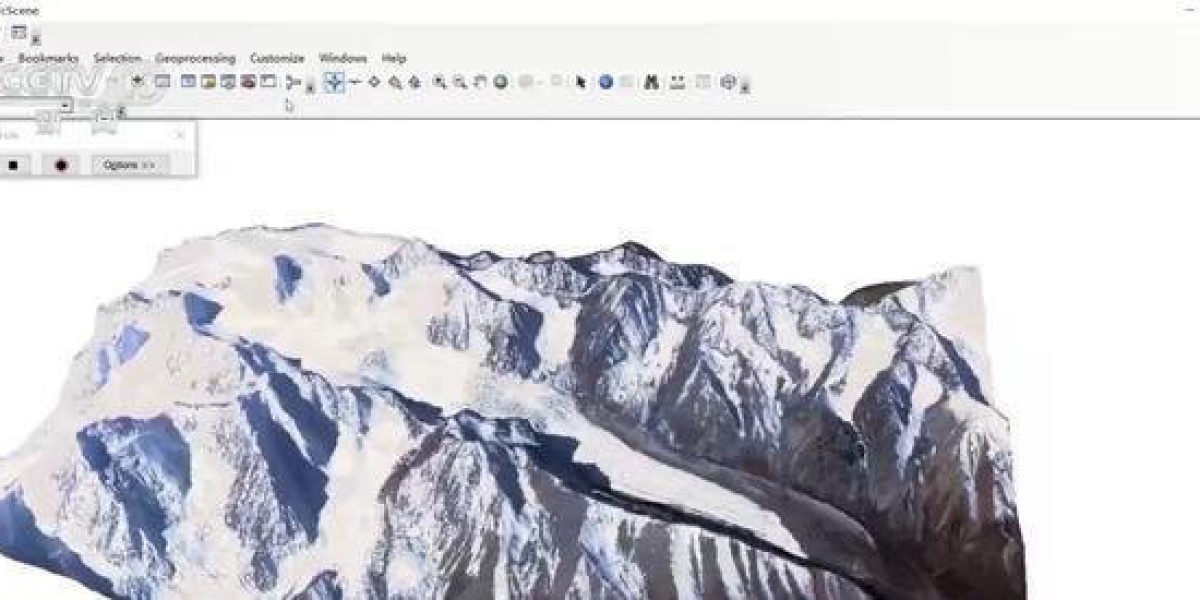Click the Zoom Out tool
Image resolution: width=1200 pixels, height=600 pixels.
pos(459,82)
